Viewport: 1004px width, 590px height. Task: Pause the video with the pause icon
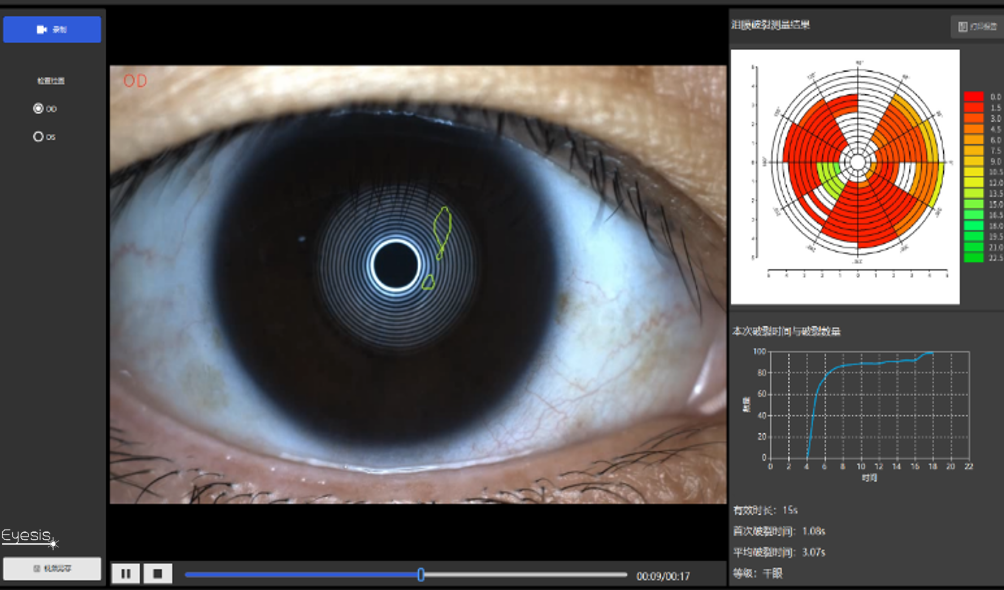[x=126, y=573]
